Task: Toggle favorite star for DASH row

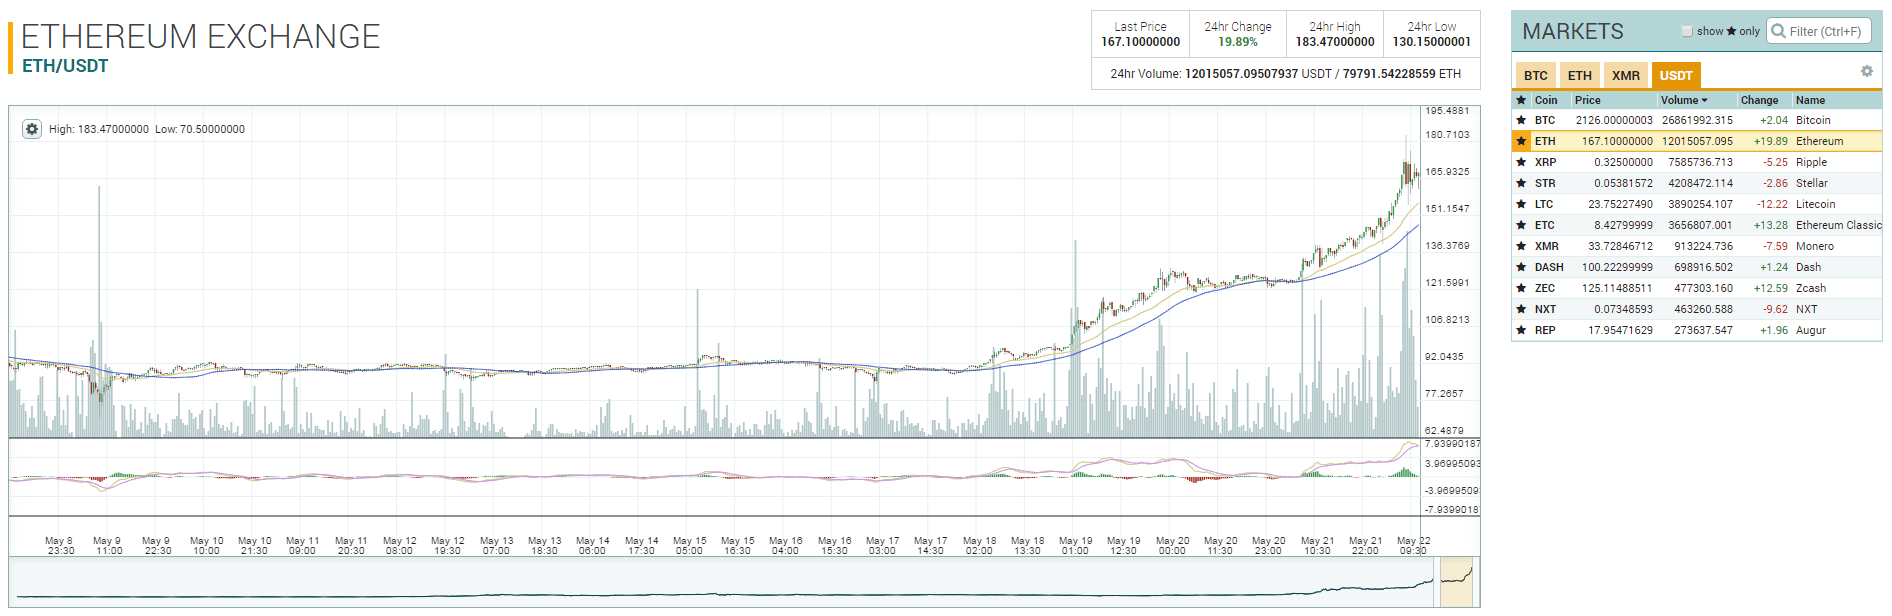Action: [x=1521, y=267]
